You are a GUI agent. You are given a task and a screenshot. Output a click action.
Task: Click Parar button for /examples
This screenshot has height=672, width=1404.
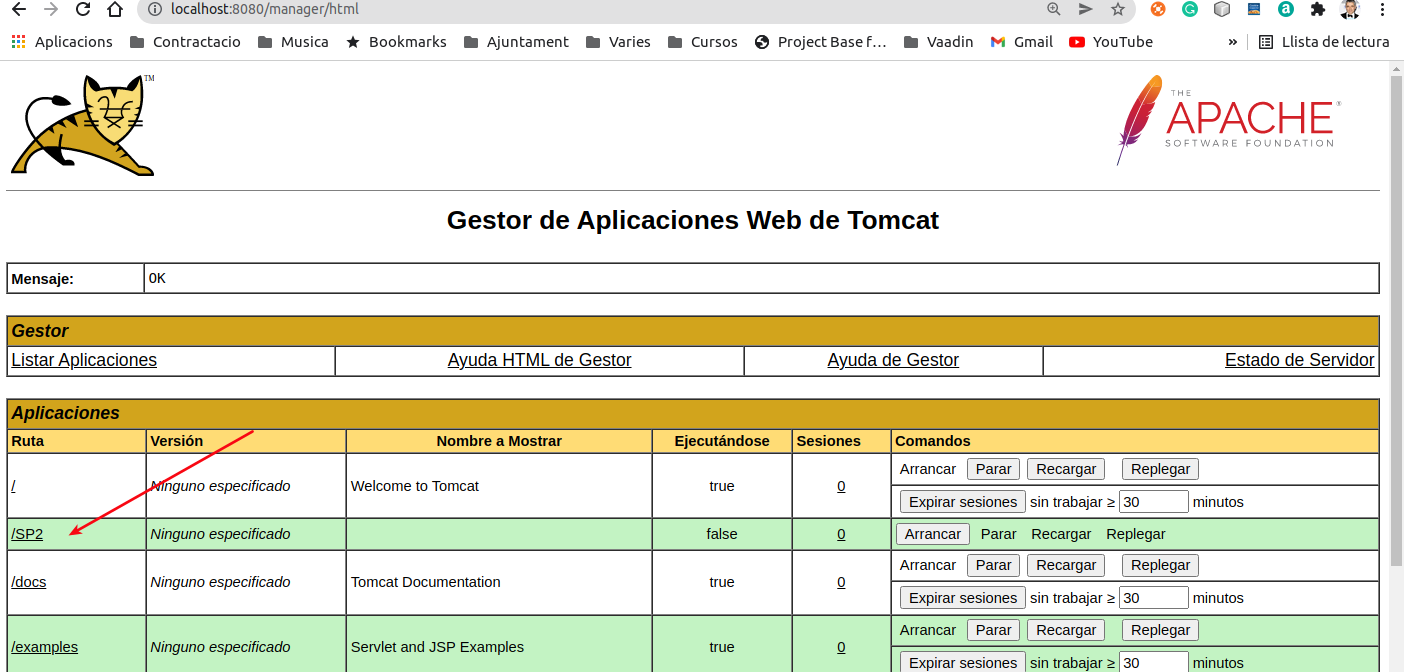coord(994,630)
